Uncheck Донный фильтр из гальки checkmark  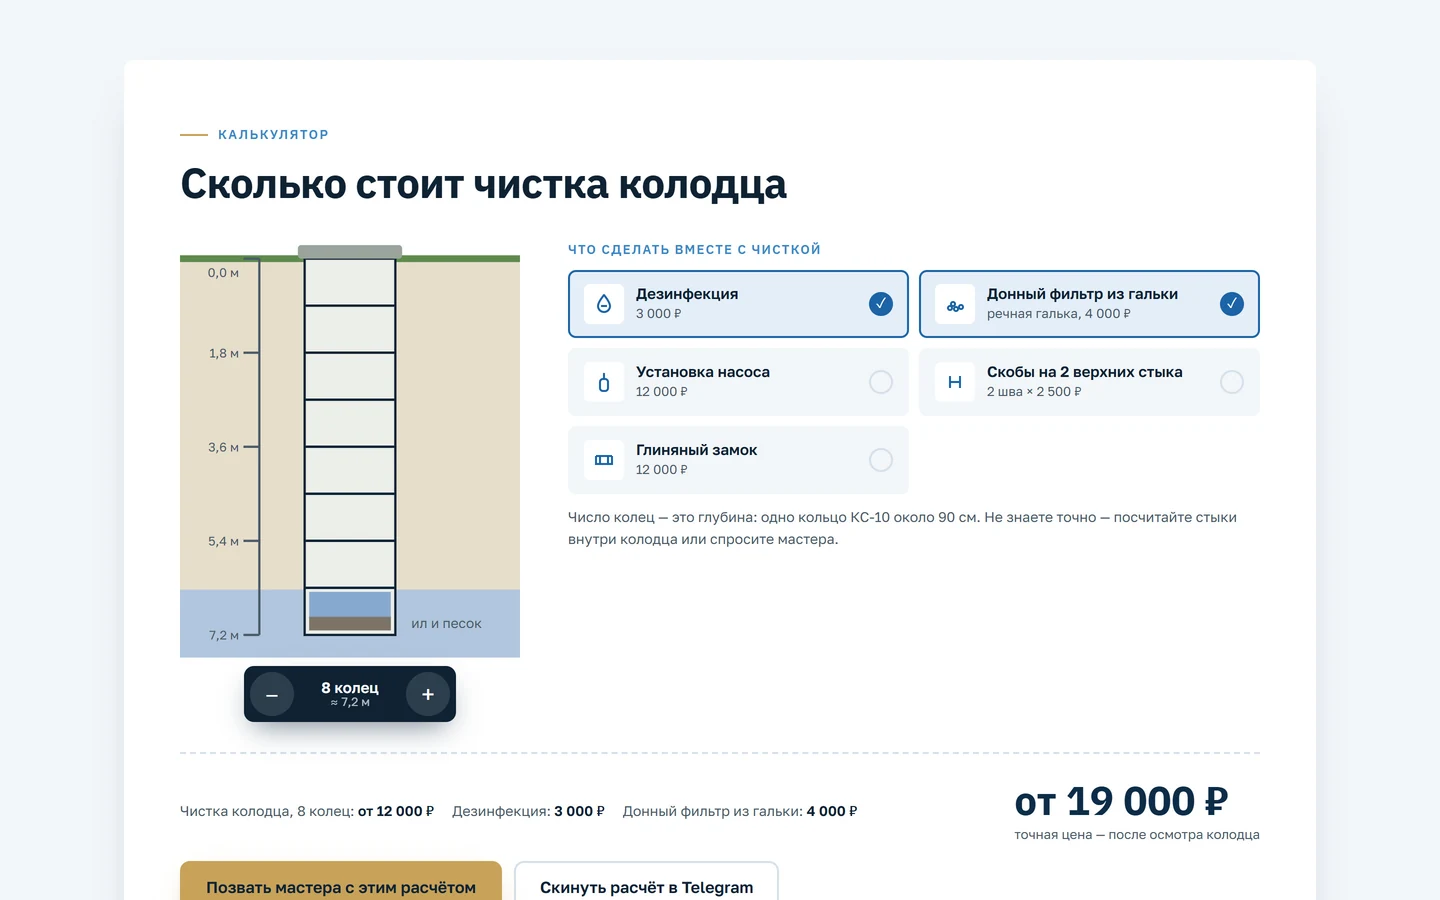[x=1232, y=304]
